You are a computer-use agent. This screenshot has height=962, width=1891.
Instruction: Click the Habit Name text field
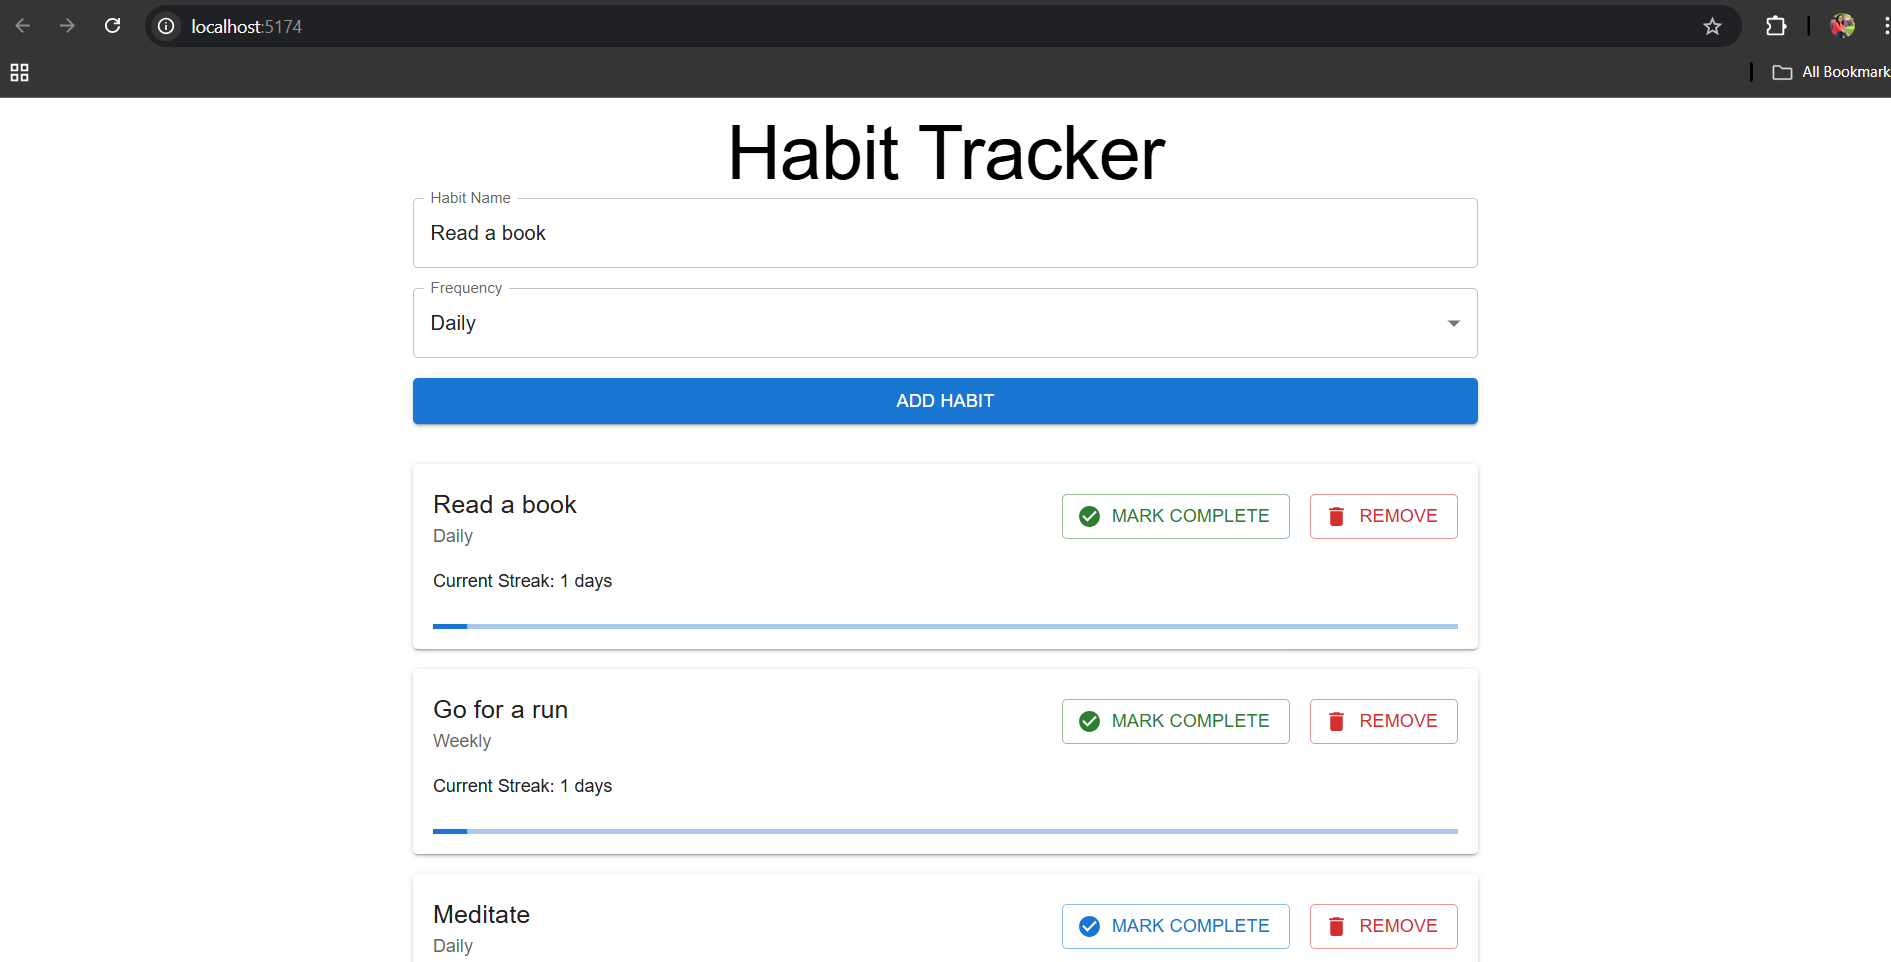944,233
